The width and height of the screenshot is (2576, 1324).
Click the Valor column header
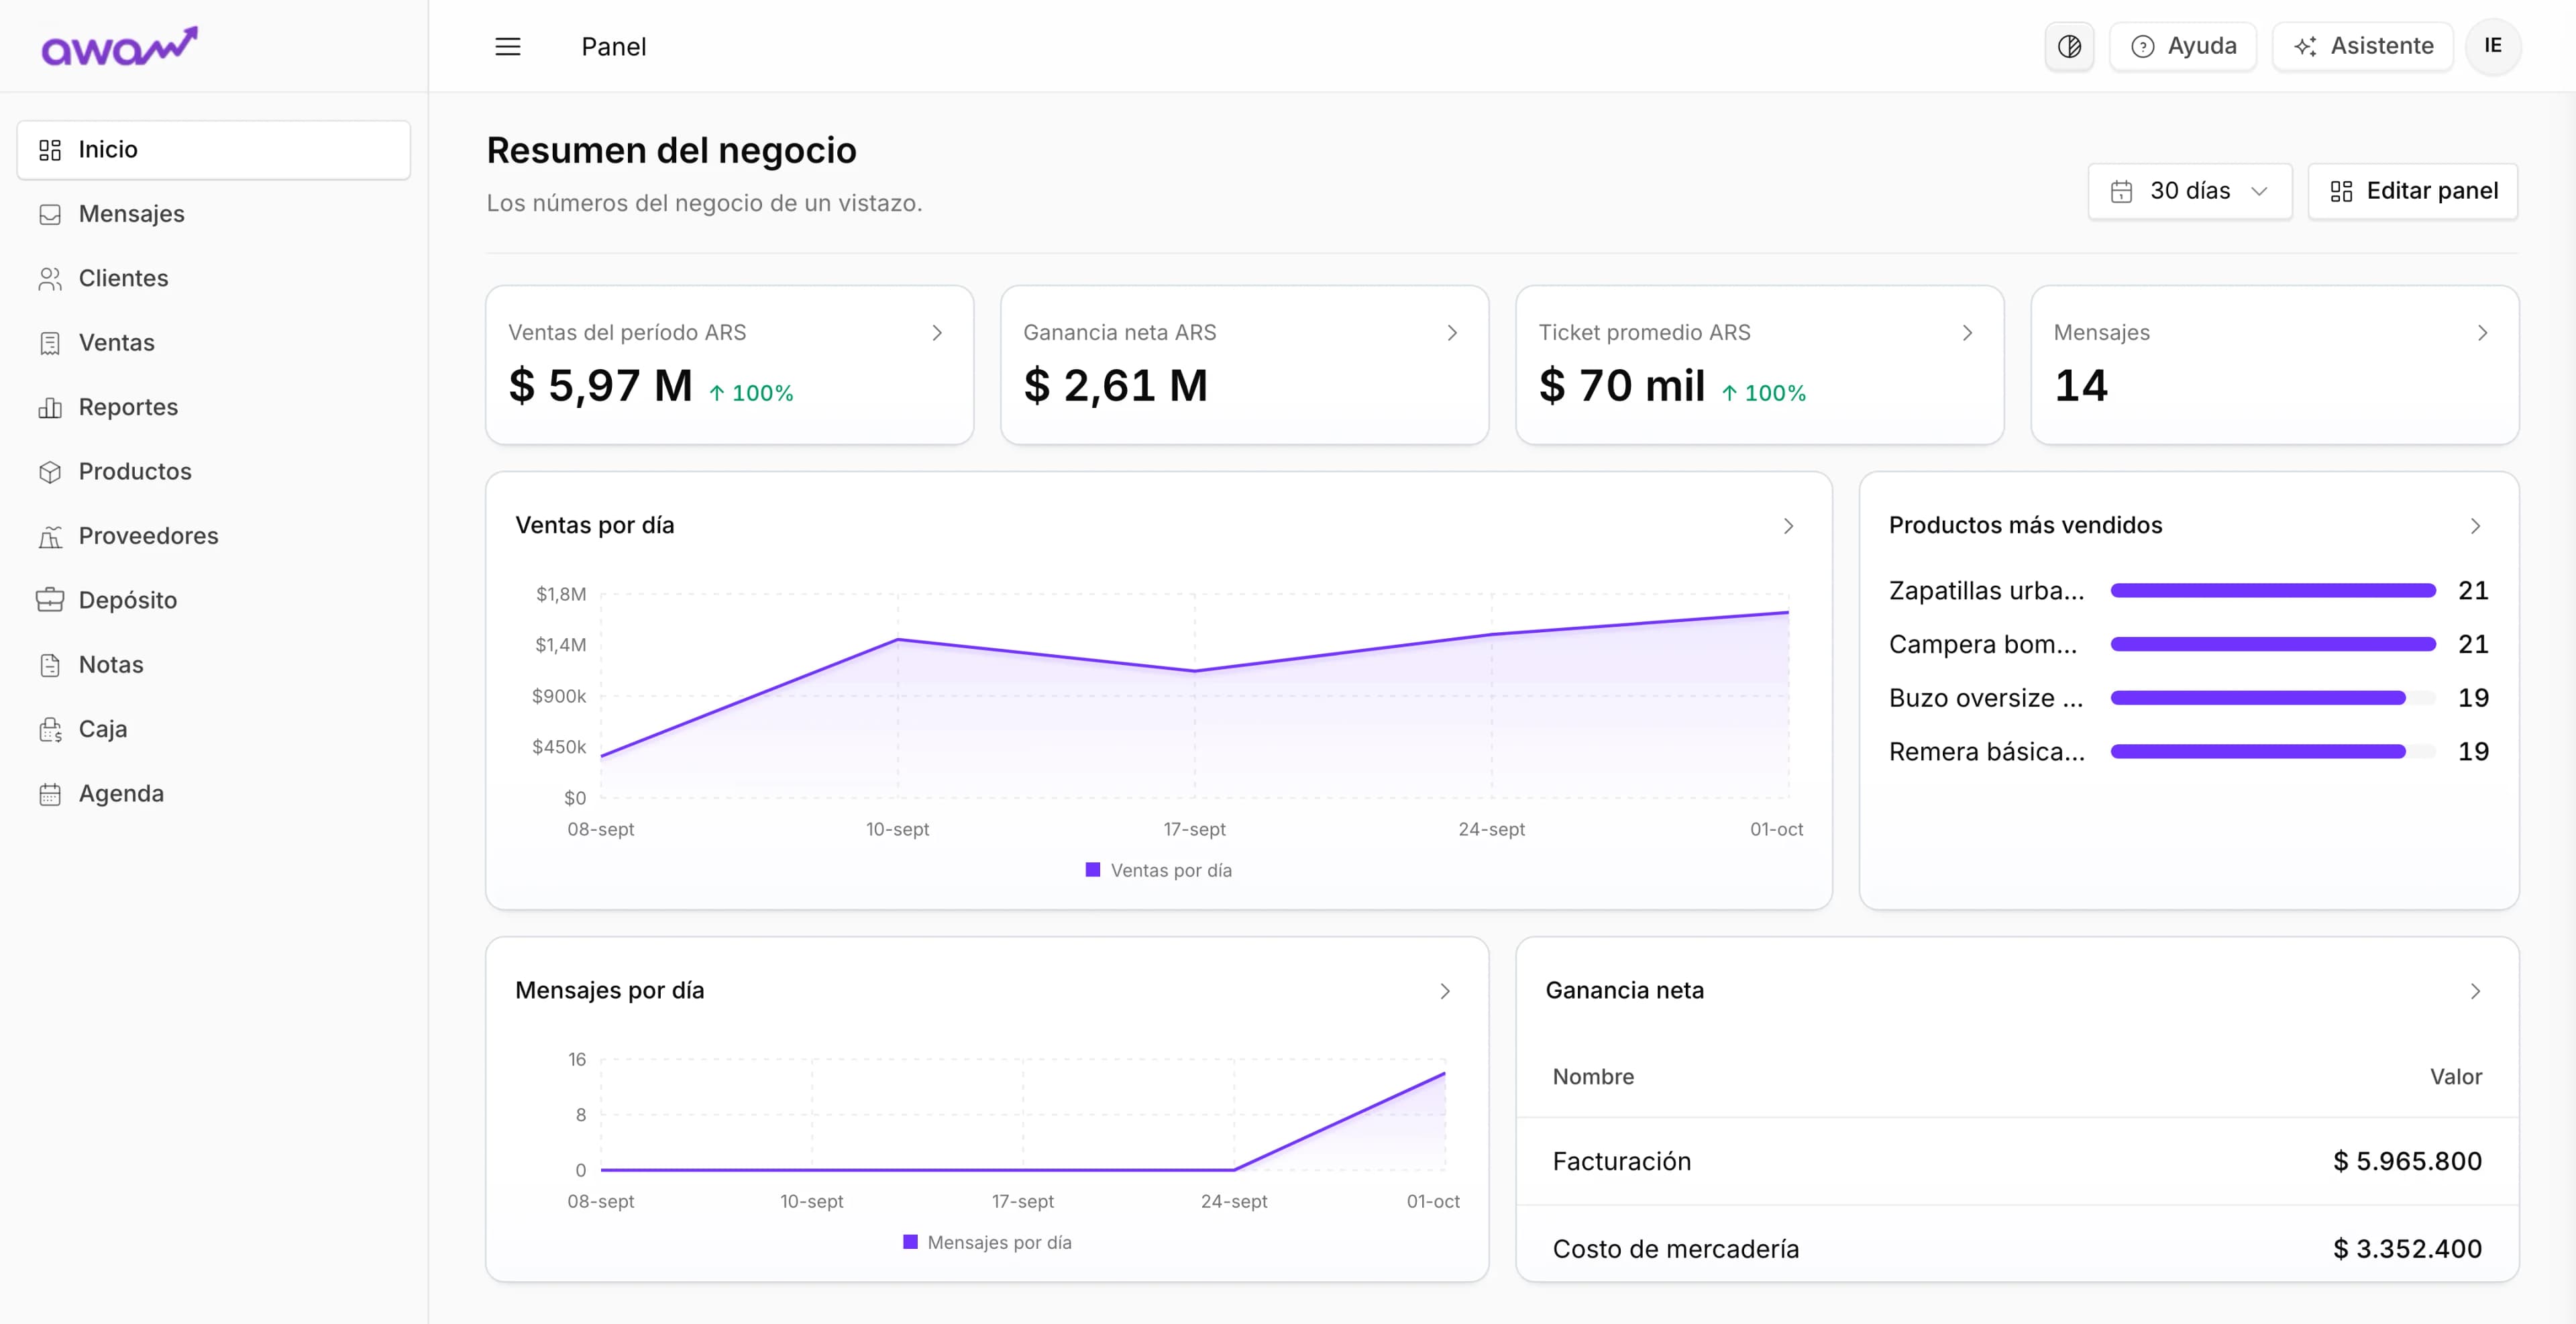tap(2456, 1077)
